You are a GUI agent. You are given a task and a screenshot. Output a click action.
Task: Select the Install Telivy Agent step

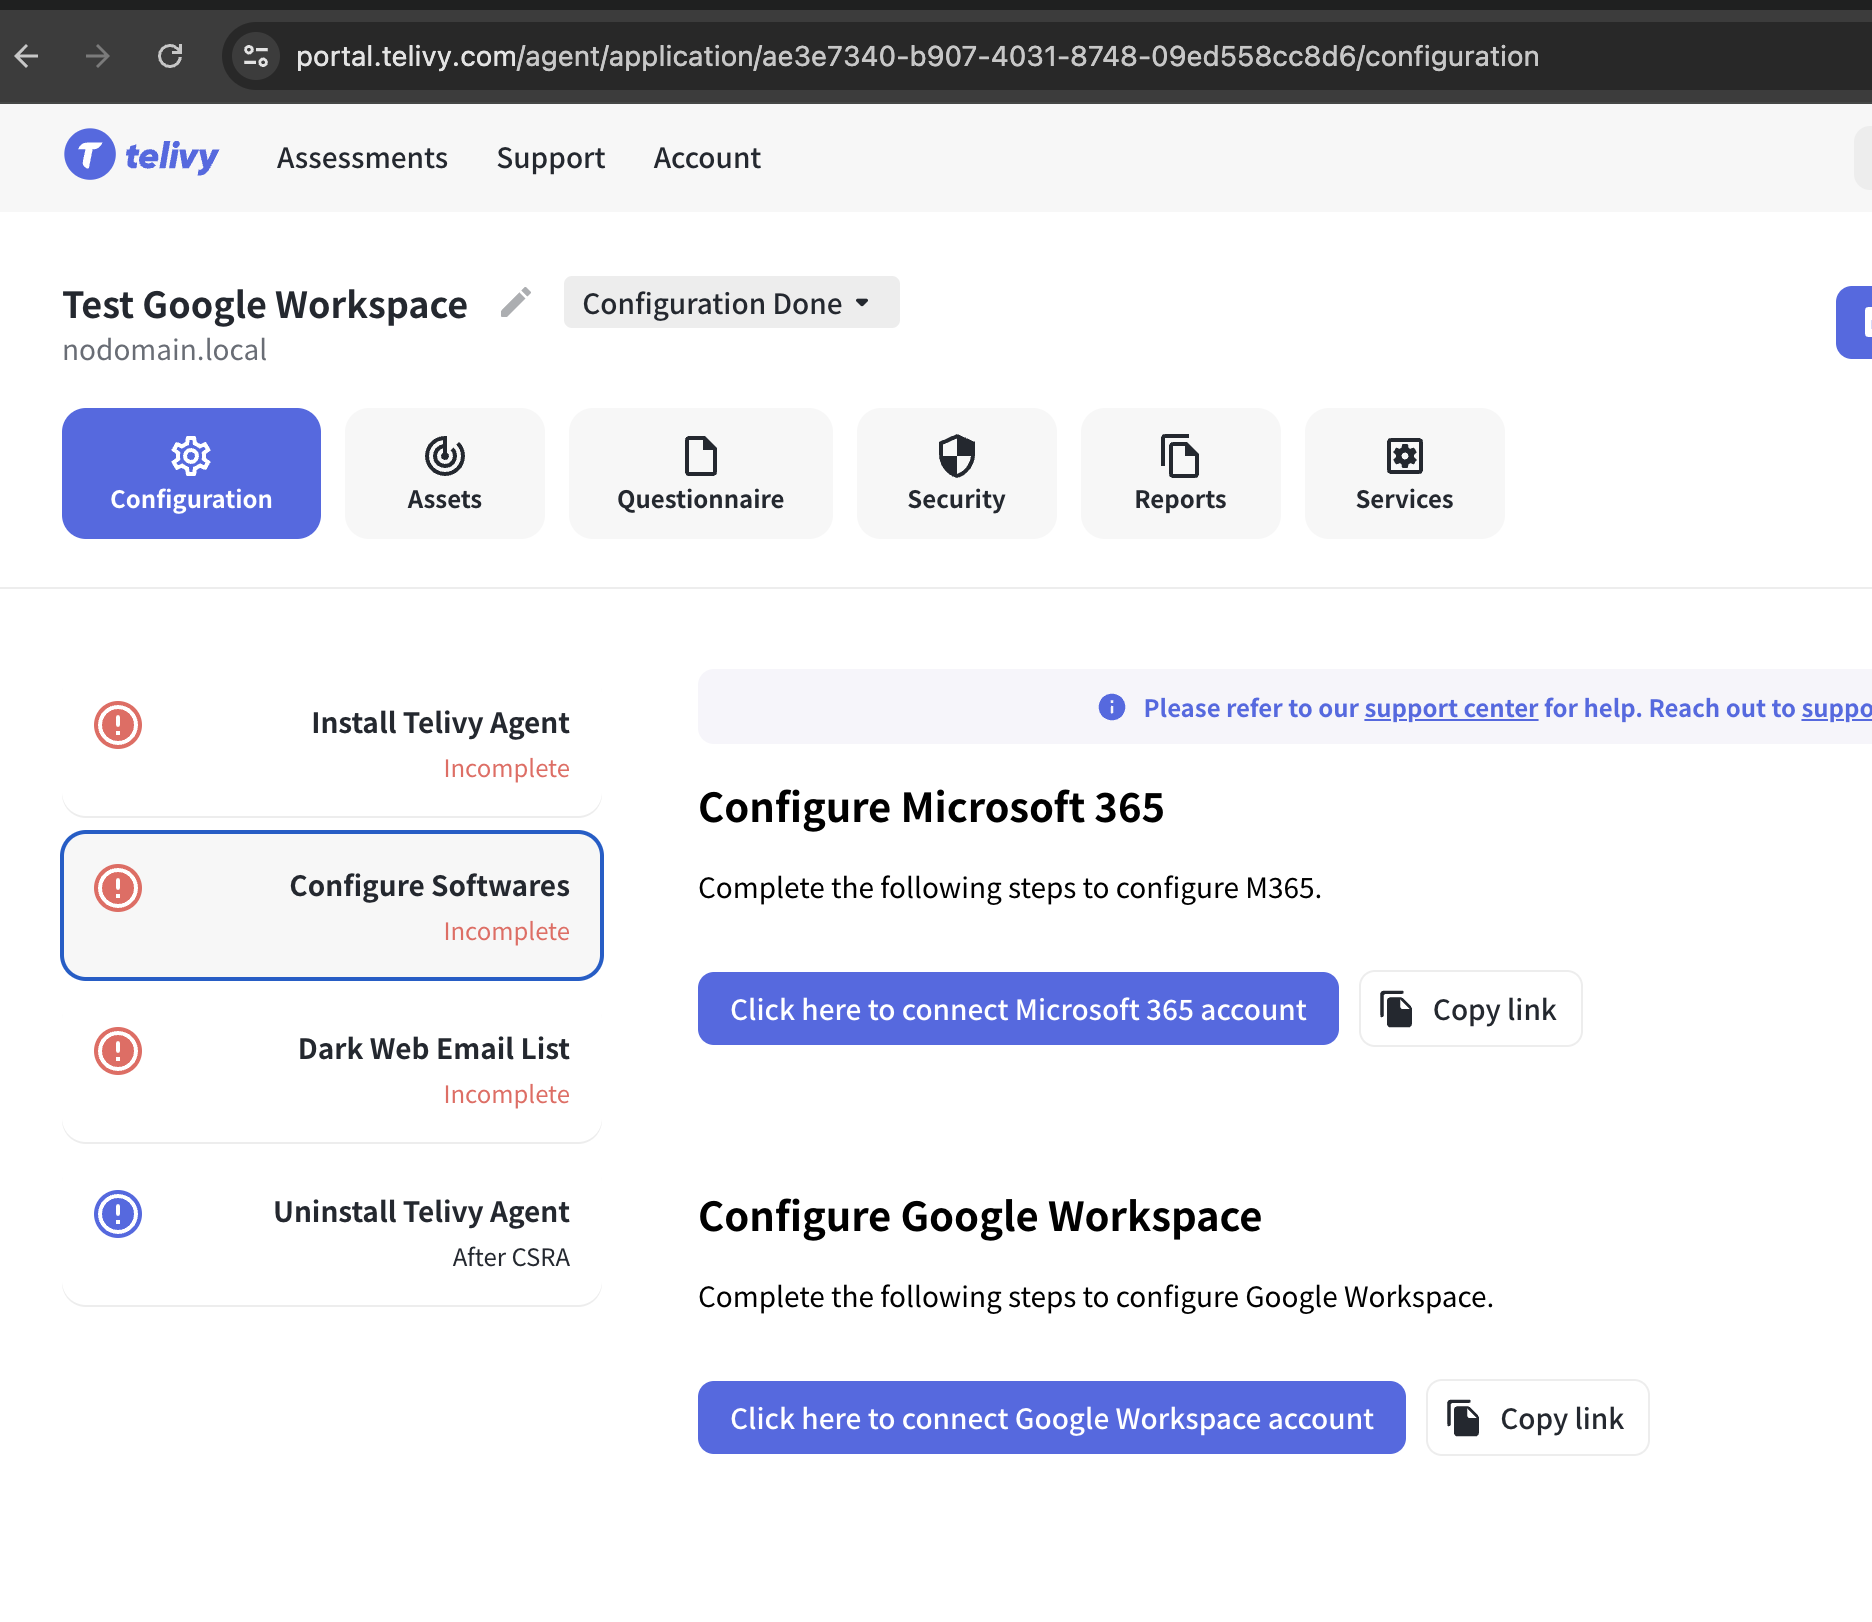(332, 743)
